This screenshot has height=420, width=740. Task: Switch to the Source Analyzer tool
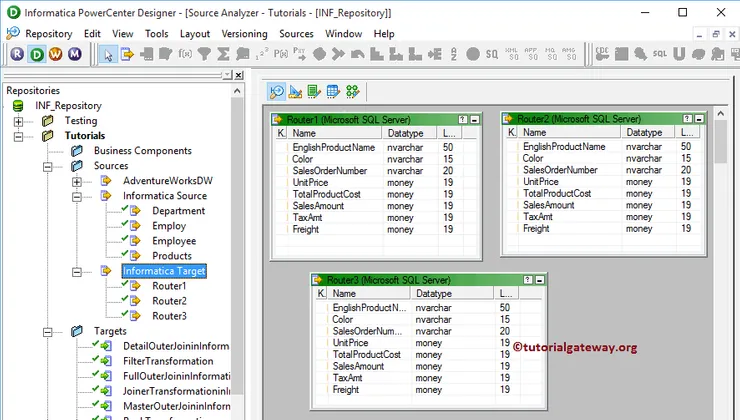(x=277, y=91)
